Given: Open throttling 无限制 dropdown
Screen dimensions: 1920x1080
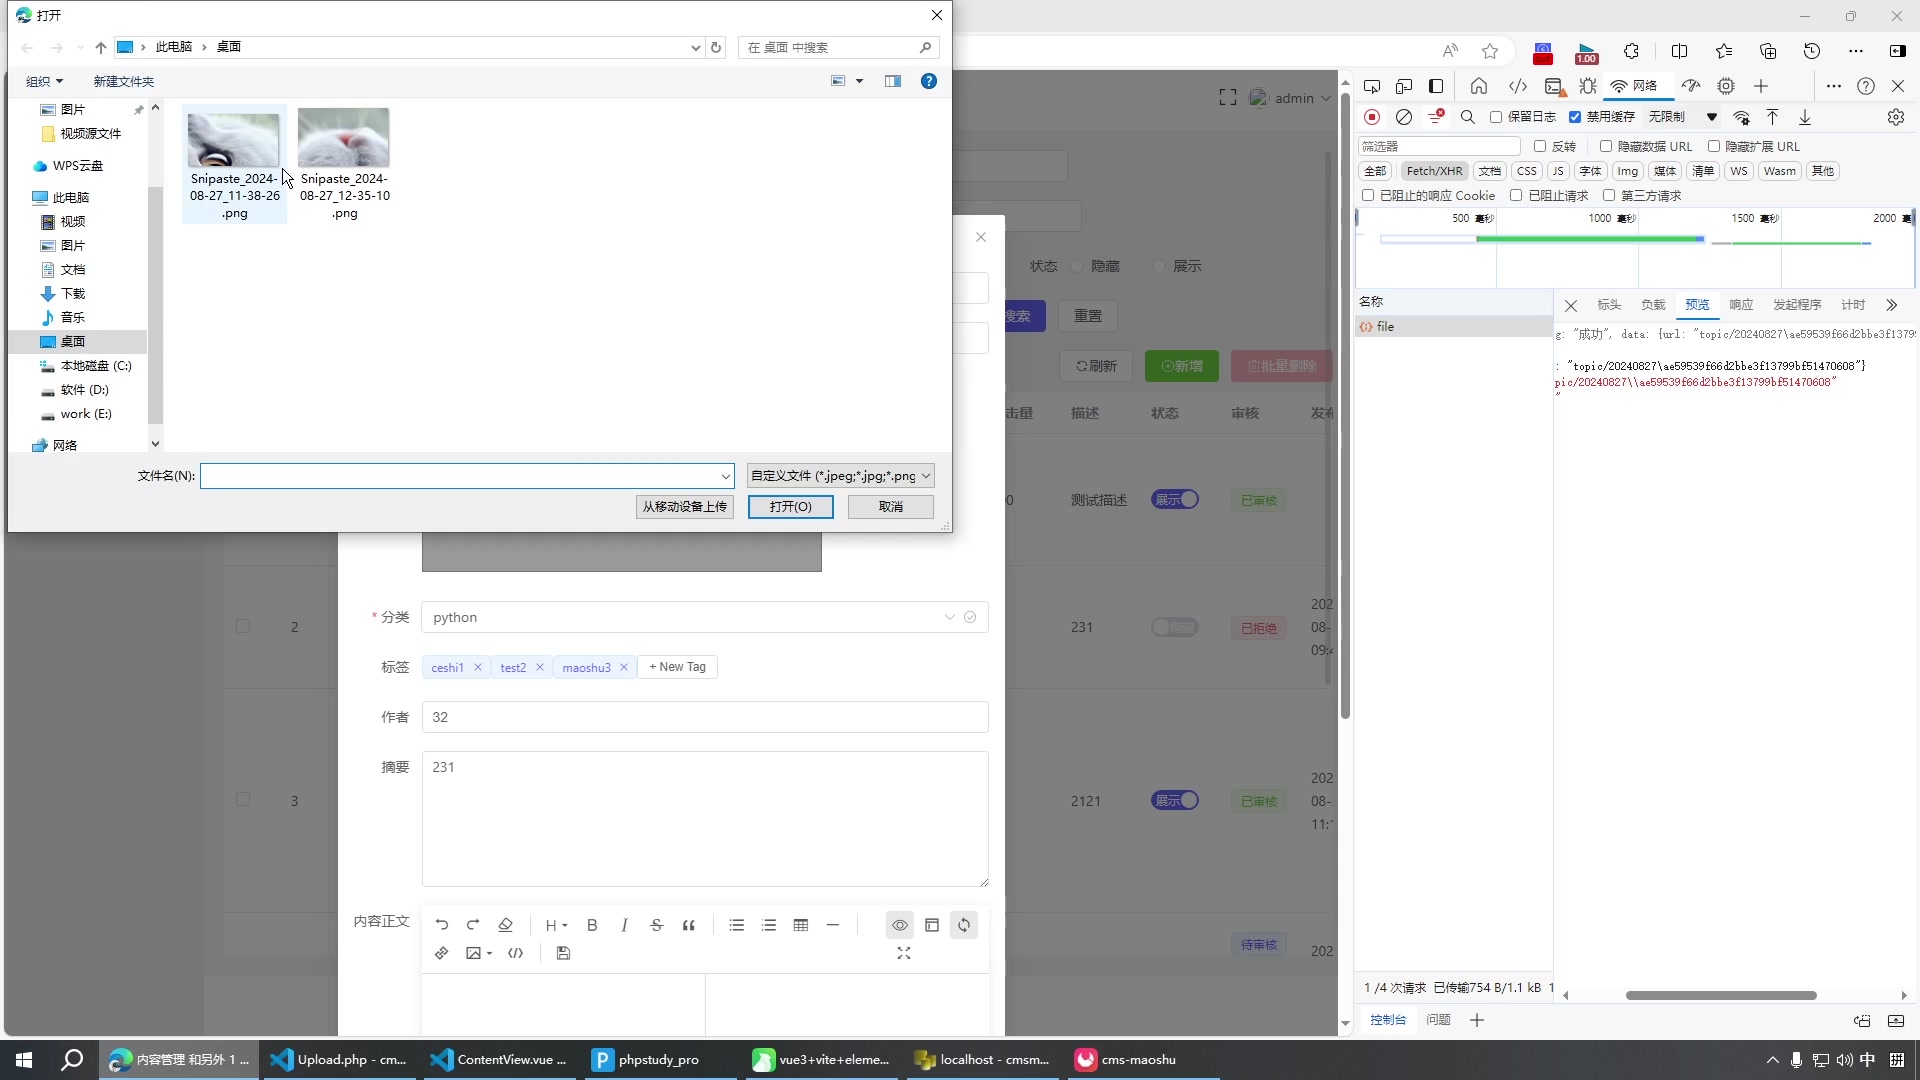Looking at the screenshot, I should tap(1683, 117).
